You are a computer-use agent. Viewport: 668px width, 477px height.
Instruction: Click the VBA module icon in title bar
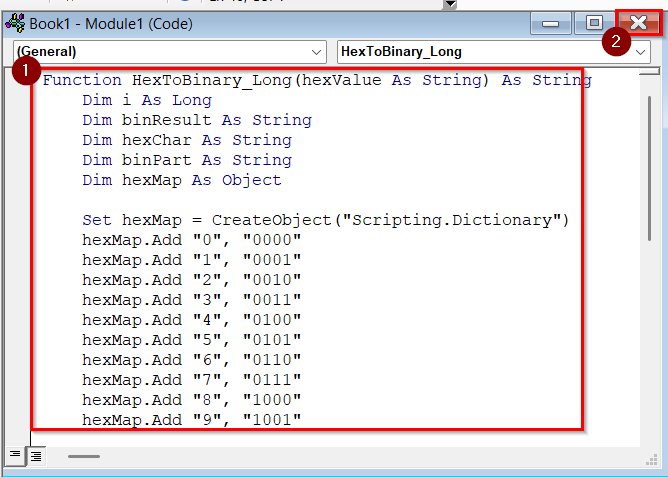pos(15,23)
